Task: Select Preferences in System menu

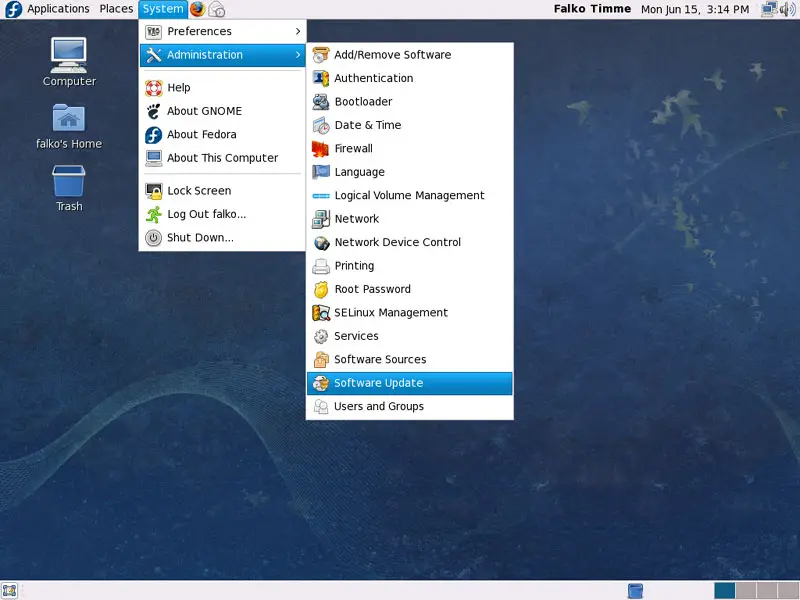Action: pyautogui.click(x=223, y=31)
